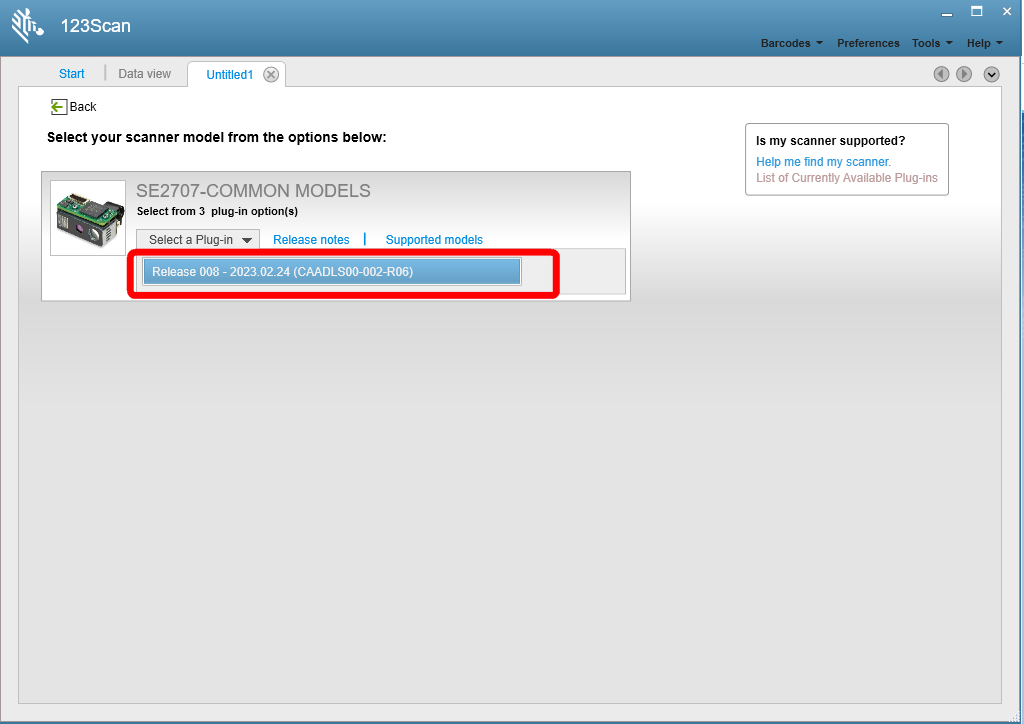Screen dimensions: 1024x724
Task: Click the Zebra logo icon
Action: coord(27,25)
